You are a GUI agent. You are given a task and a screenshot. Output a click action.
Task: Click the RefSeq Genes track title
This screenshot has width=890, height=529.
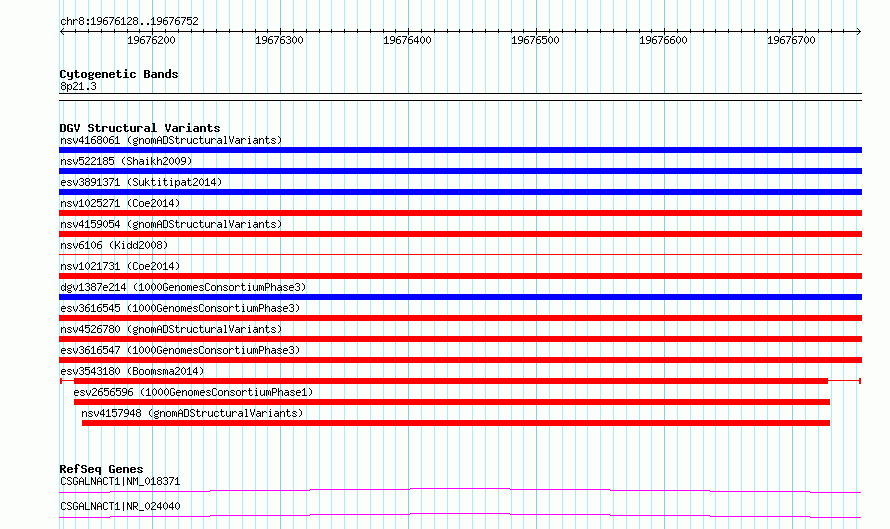pyautogui.click(x=101, y=469)
